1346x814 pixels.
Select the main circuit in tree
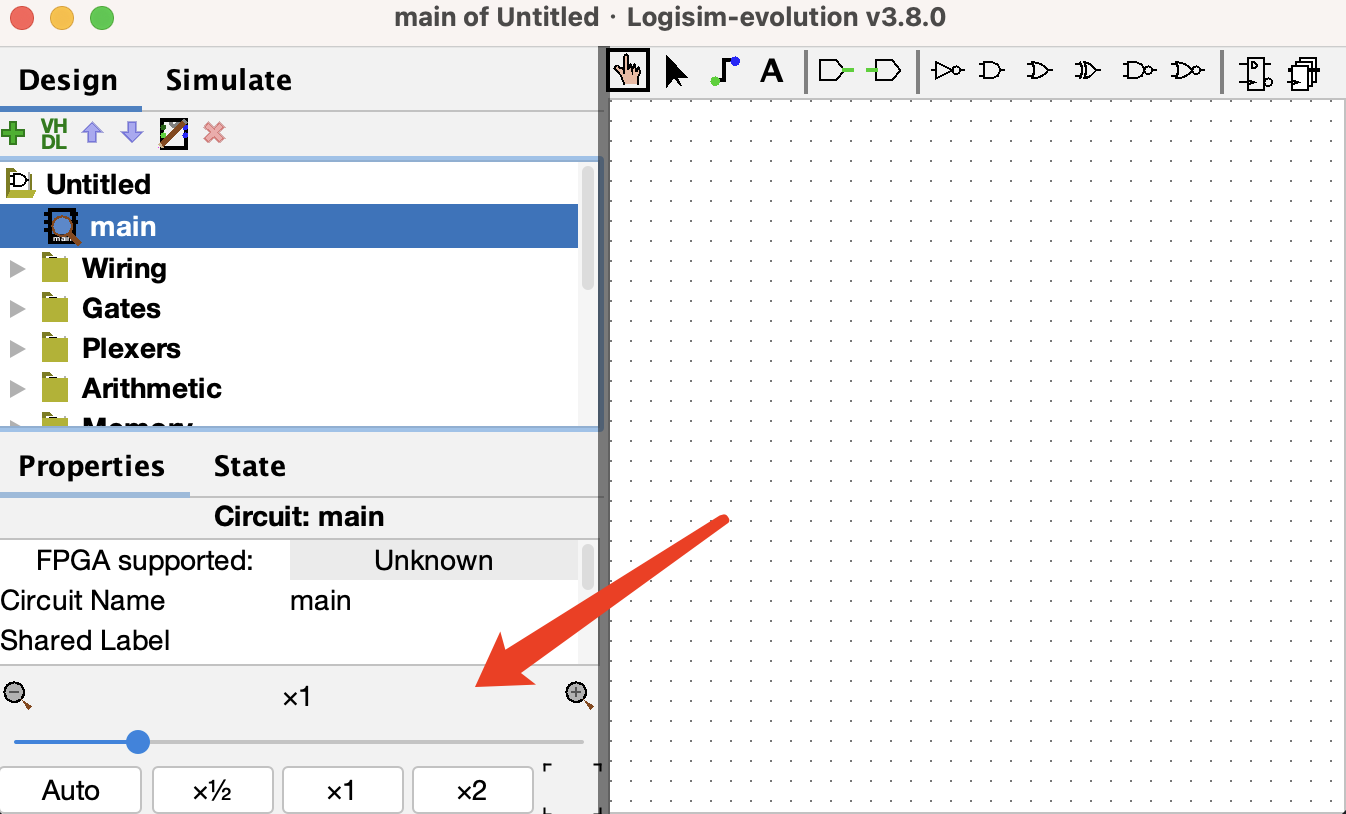pyautogui.click(x=122, y=227)
